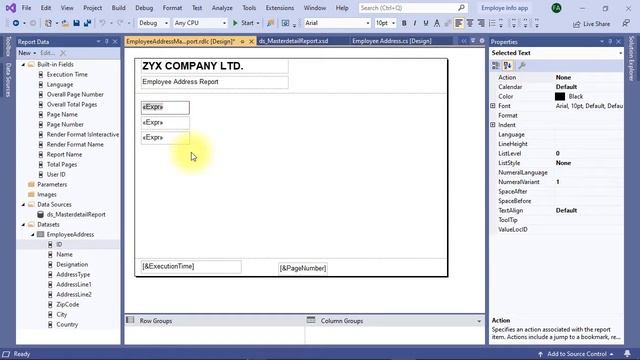Select the Overall Page Number field
Image resolution: width=640 pixels, height=360 pixels.
75,94
